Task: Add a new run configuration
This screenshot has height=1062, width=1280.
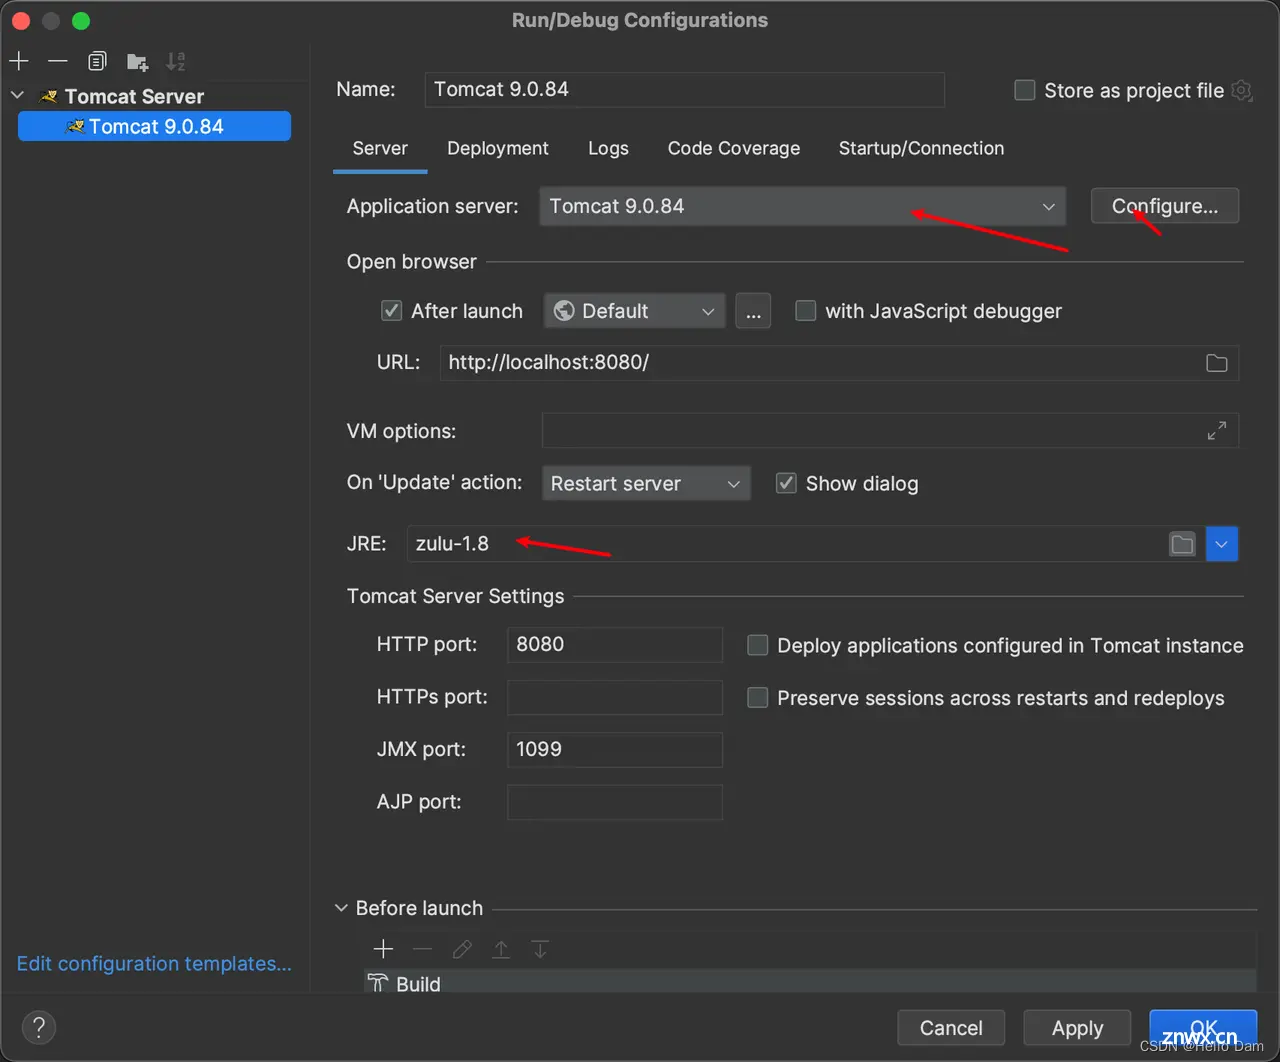Action: point(19,61)
